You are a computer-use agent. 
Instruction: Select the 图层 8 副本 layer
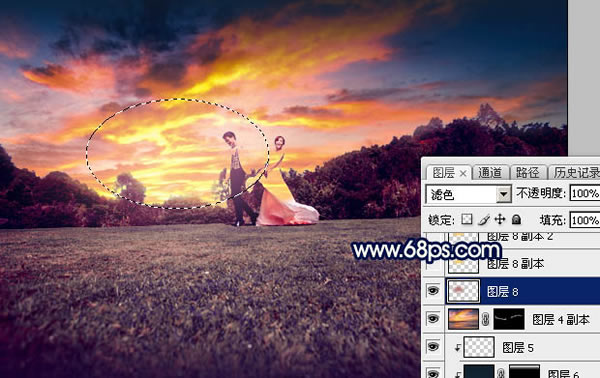click(x=523, y=263)
